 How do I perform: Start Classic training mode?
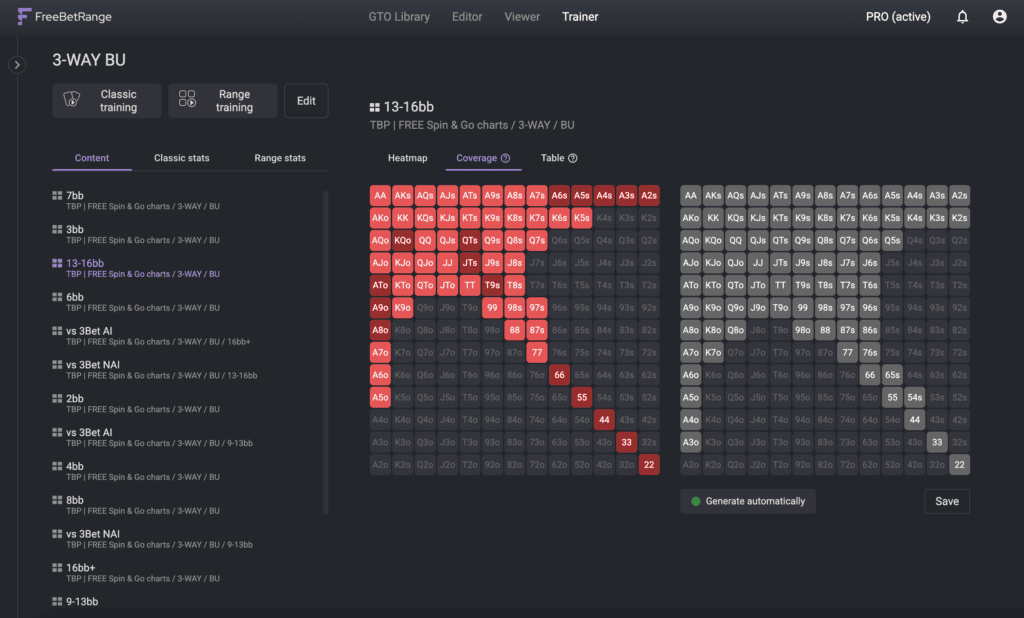coord(107,101)
